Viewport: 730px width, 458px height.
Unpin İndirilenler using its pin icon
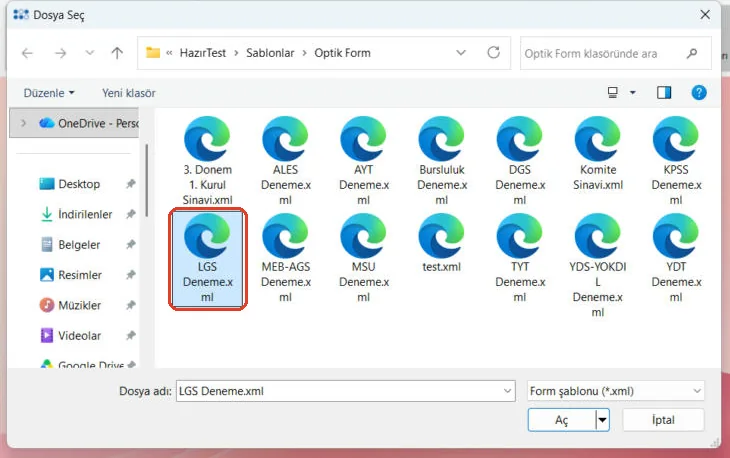(x=131, y=214)
